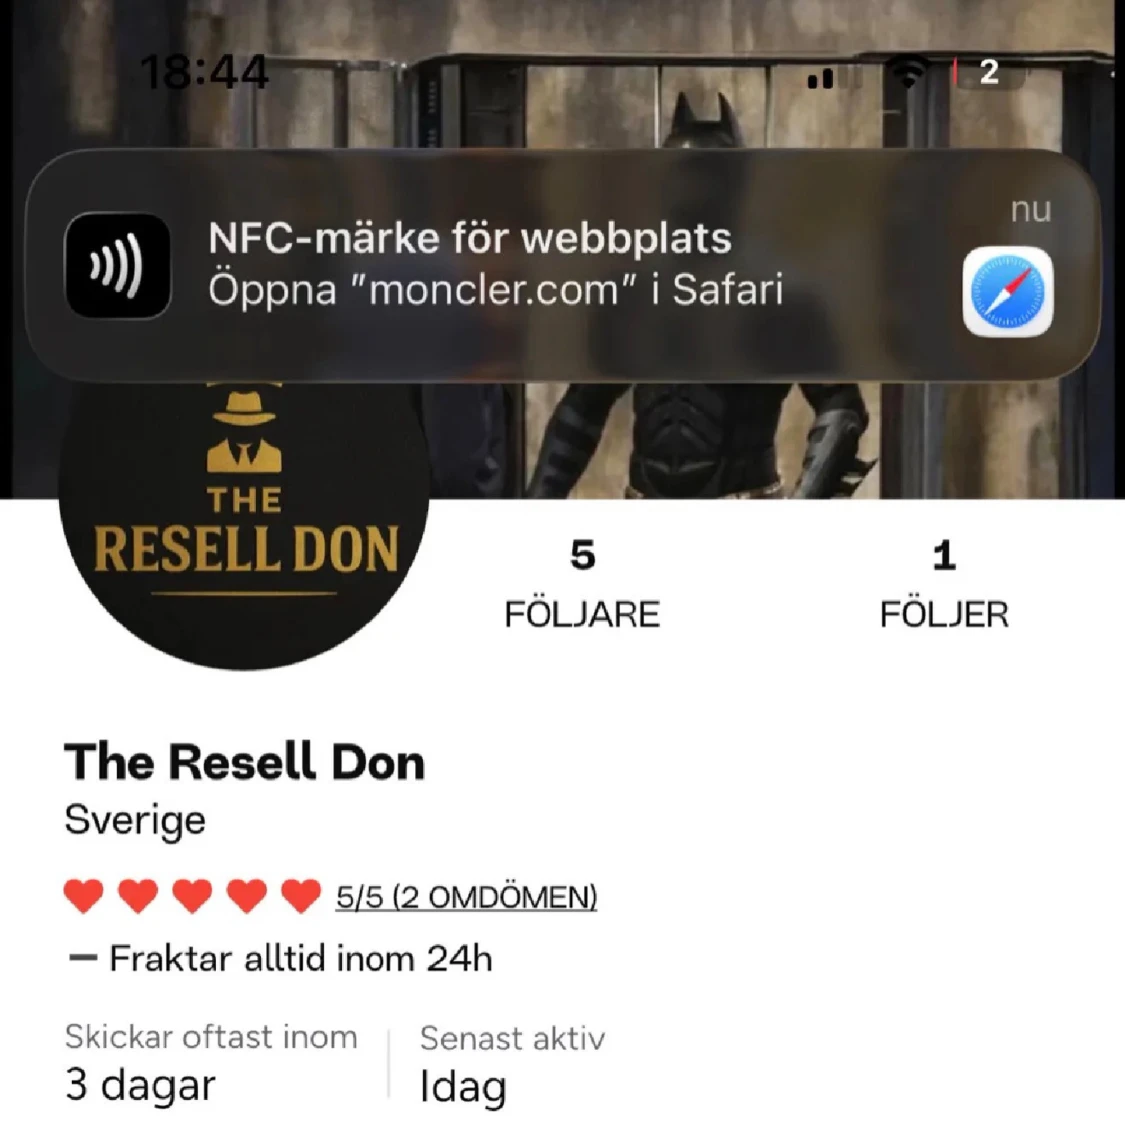Image resolution: width=1125 pixels, height=1127 pixels.
Task: Open the 5/5 (2 OMDÖMEN) reviews link
Action: [466, 897]
